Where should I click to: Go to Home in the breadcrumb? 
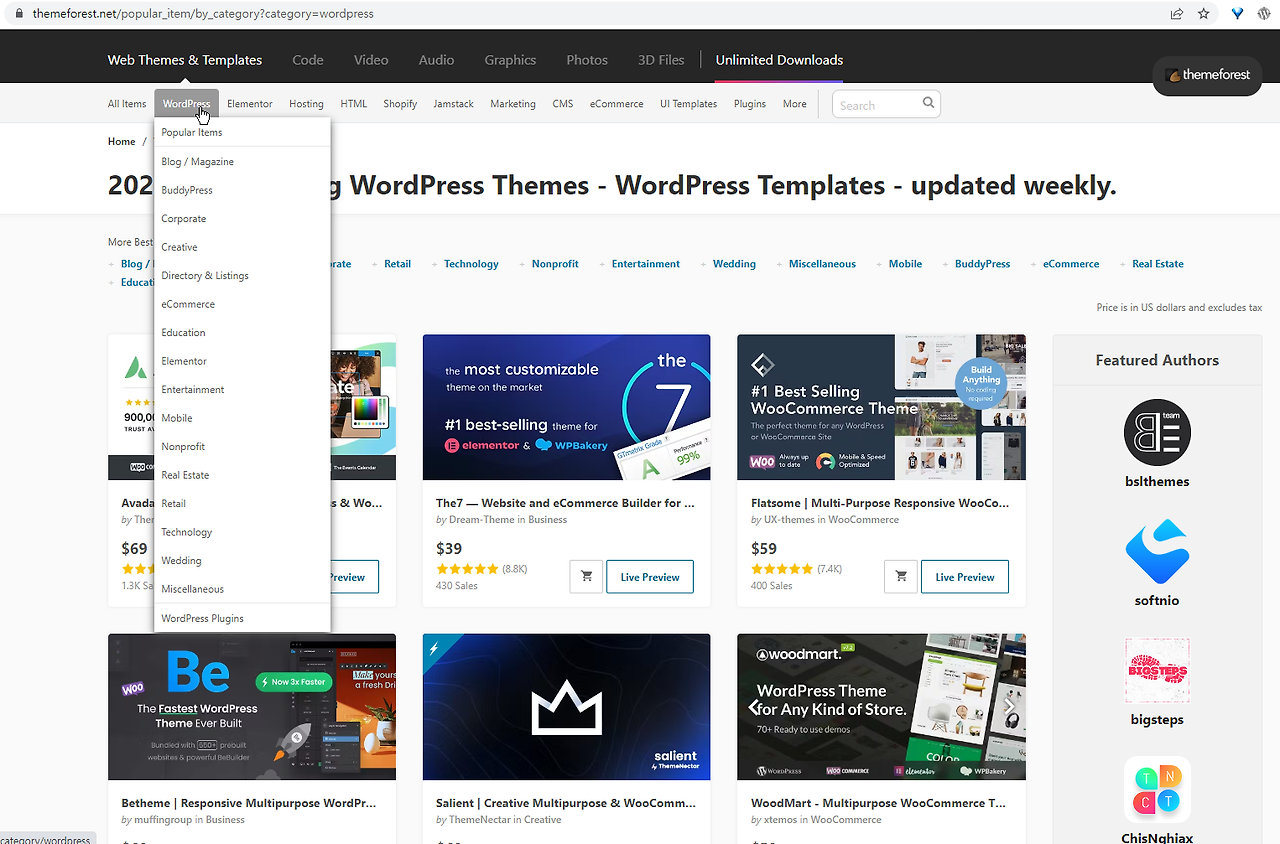coord(122,141)
